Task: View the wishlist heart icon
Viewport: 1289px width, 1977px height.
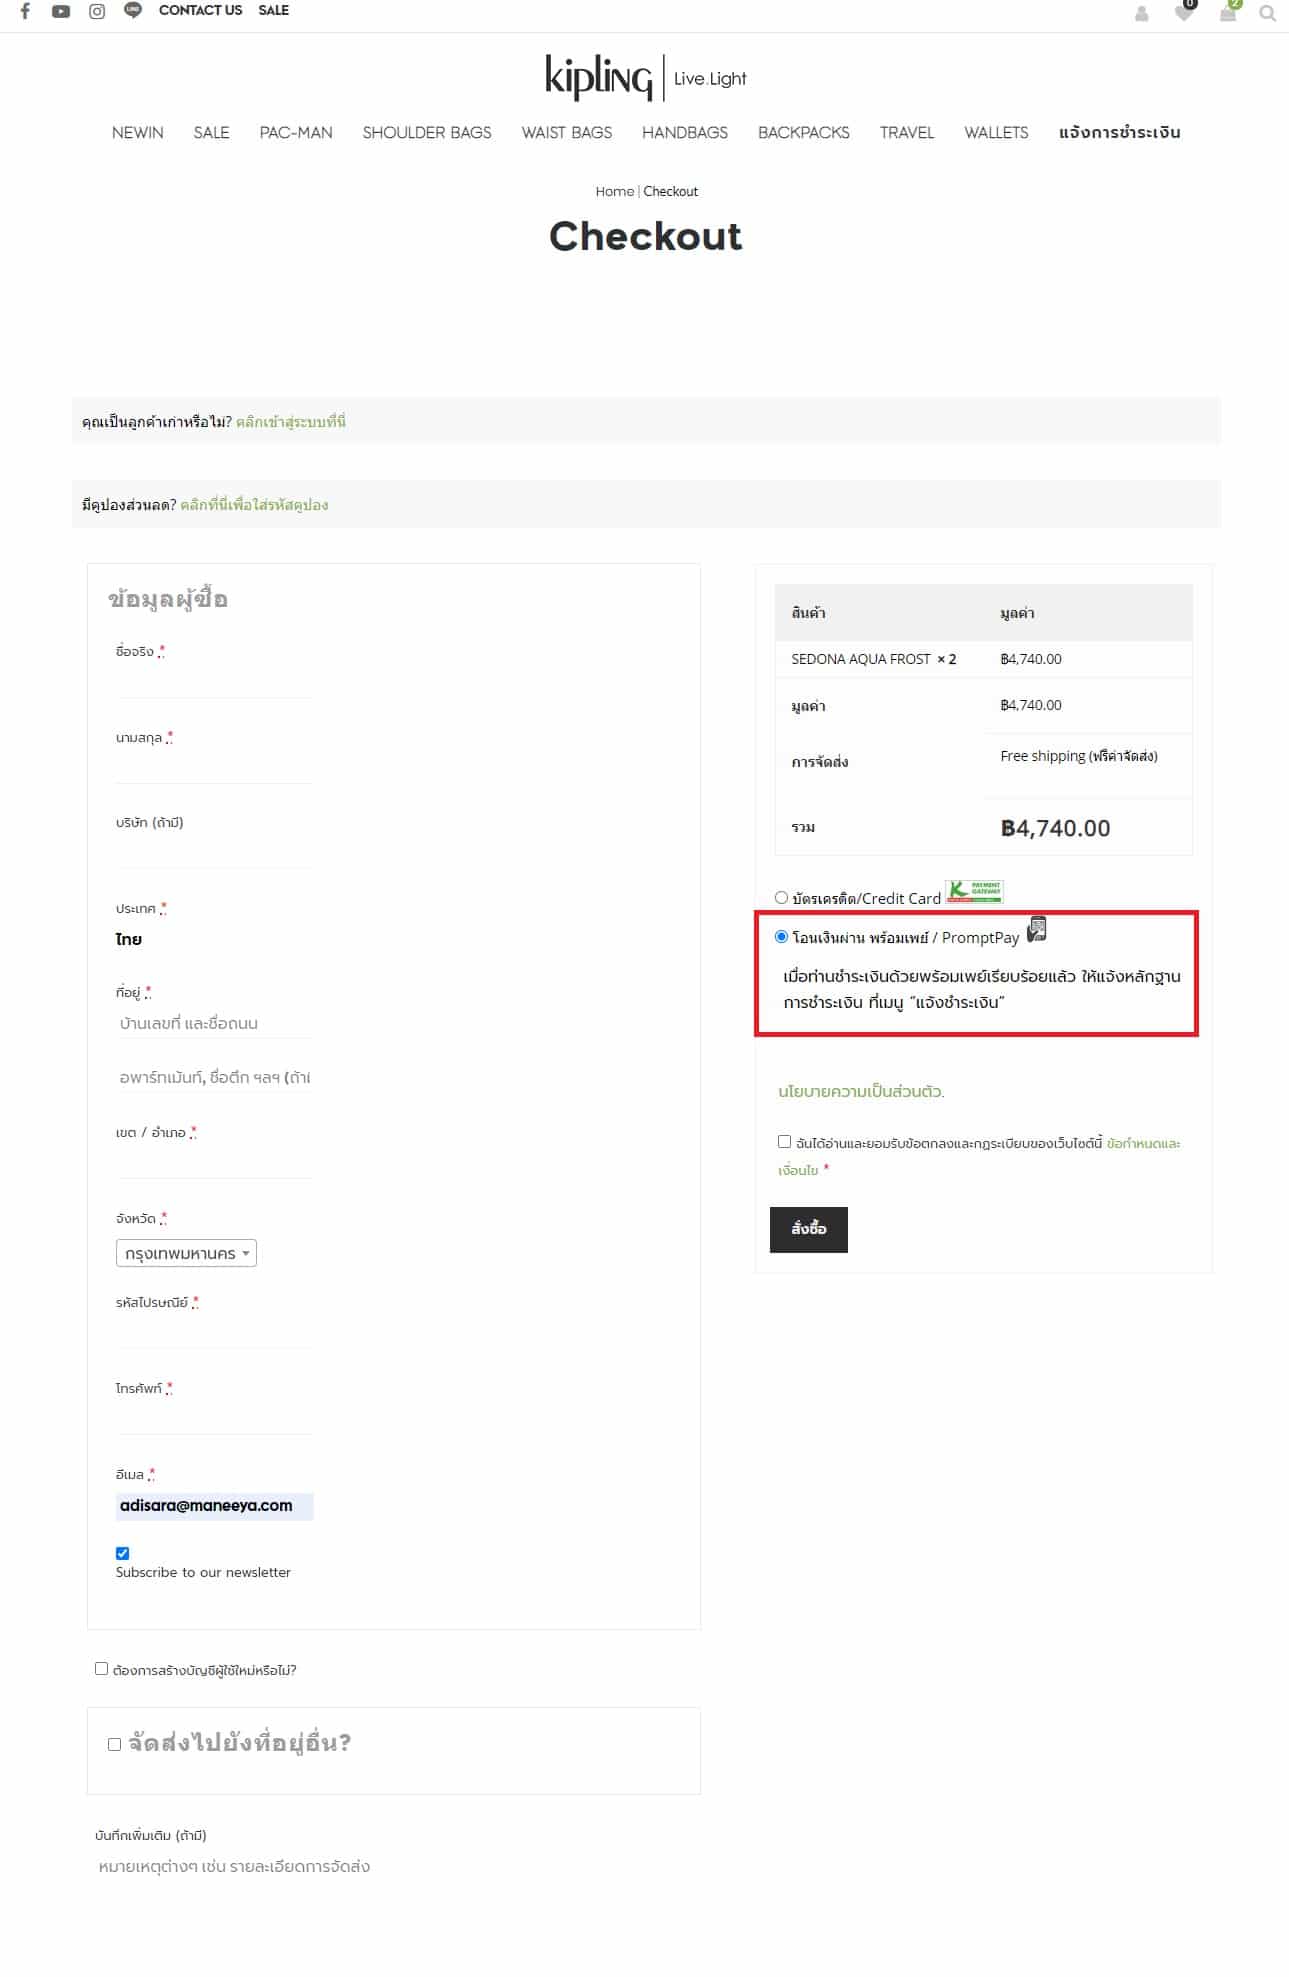Action: pos(1184,14)
